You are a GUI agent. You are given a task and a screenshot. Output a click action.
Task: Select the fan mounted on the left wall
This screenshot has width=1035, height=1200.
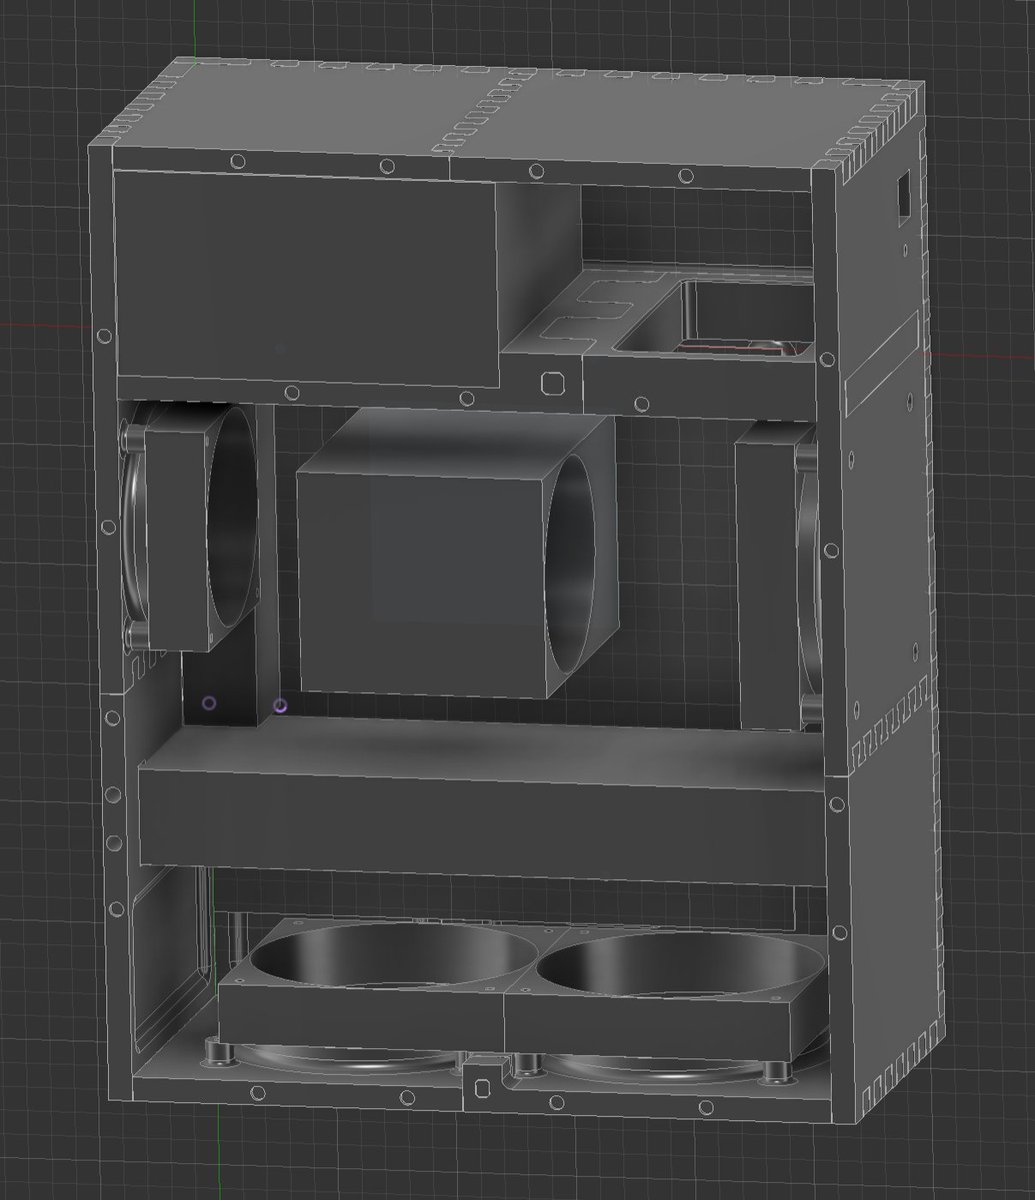pos(190,526)
